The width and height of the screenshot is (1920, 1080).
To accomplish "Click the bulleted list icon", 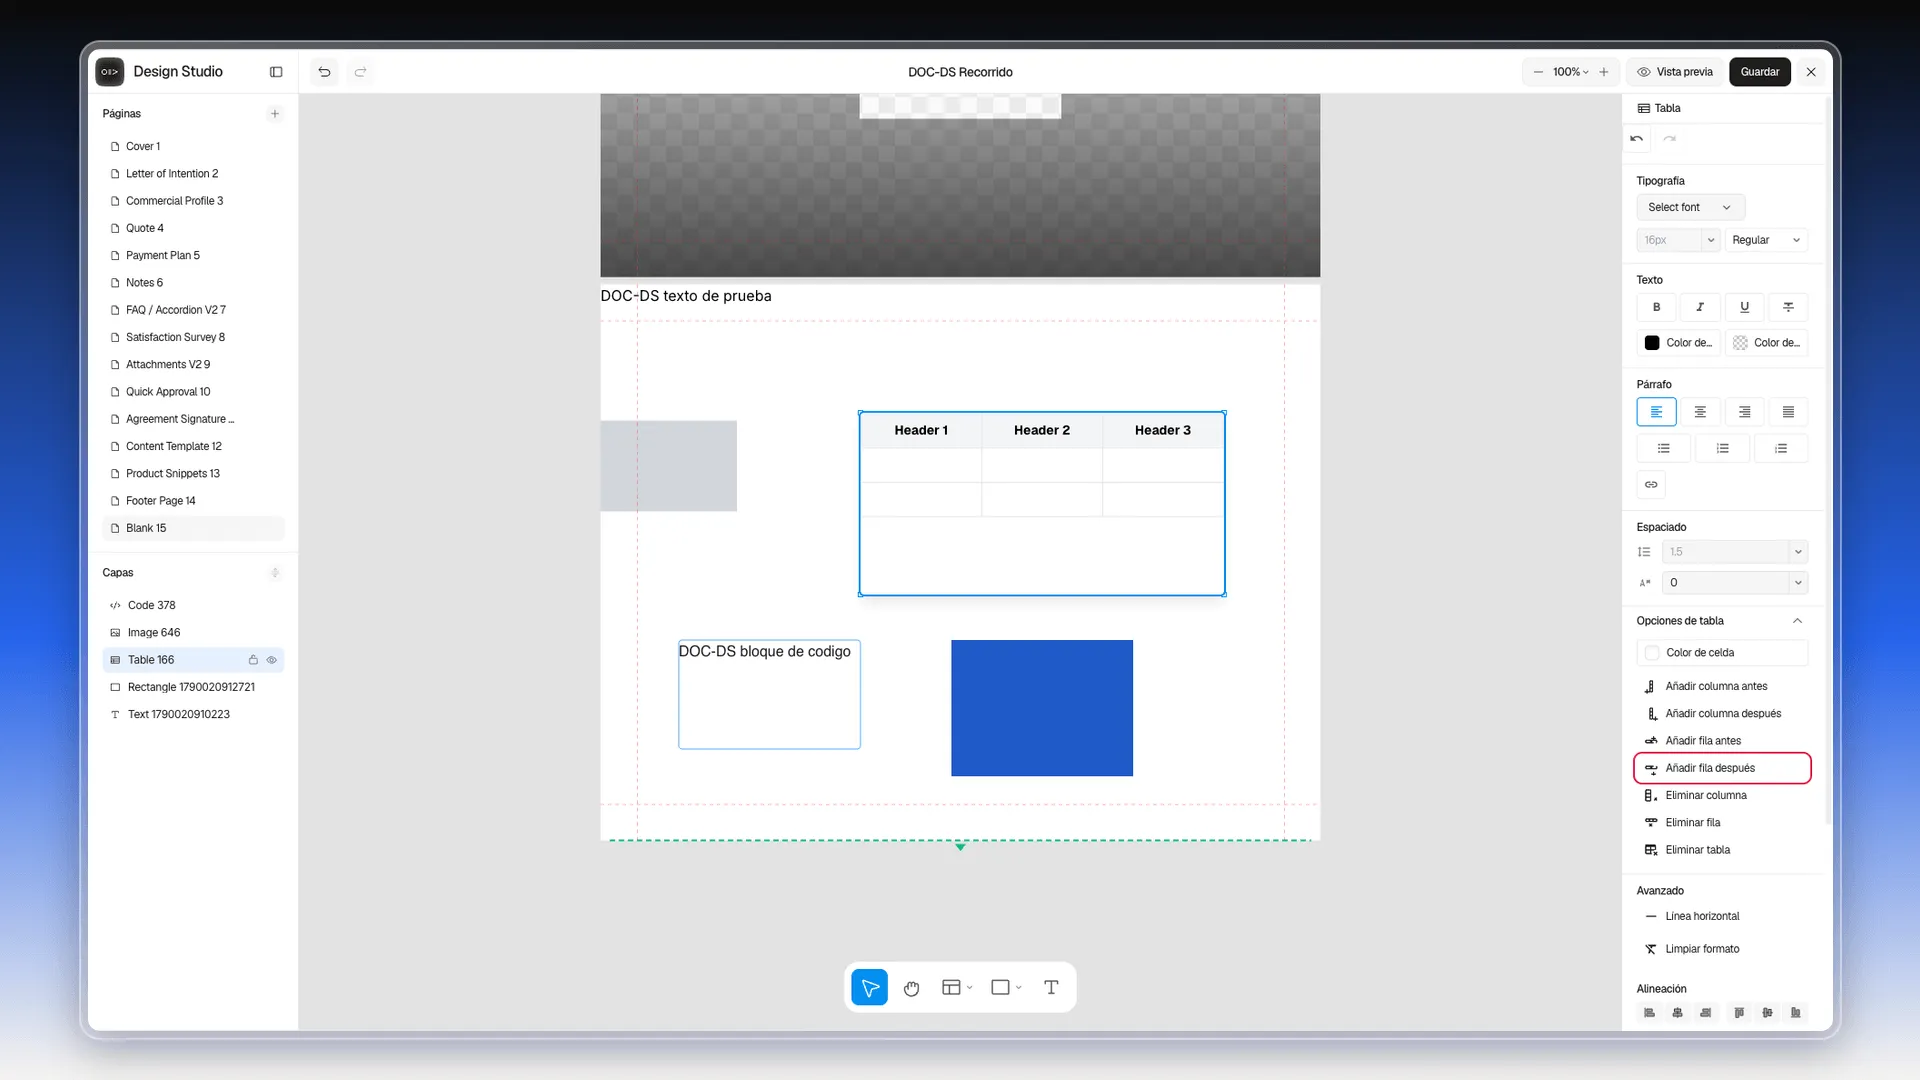I will pos(1664,448).
